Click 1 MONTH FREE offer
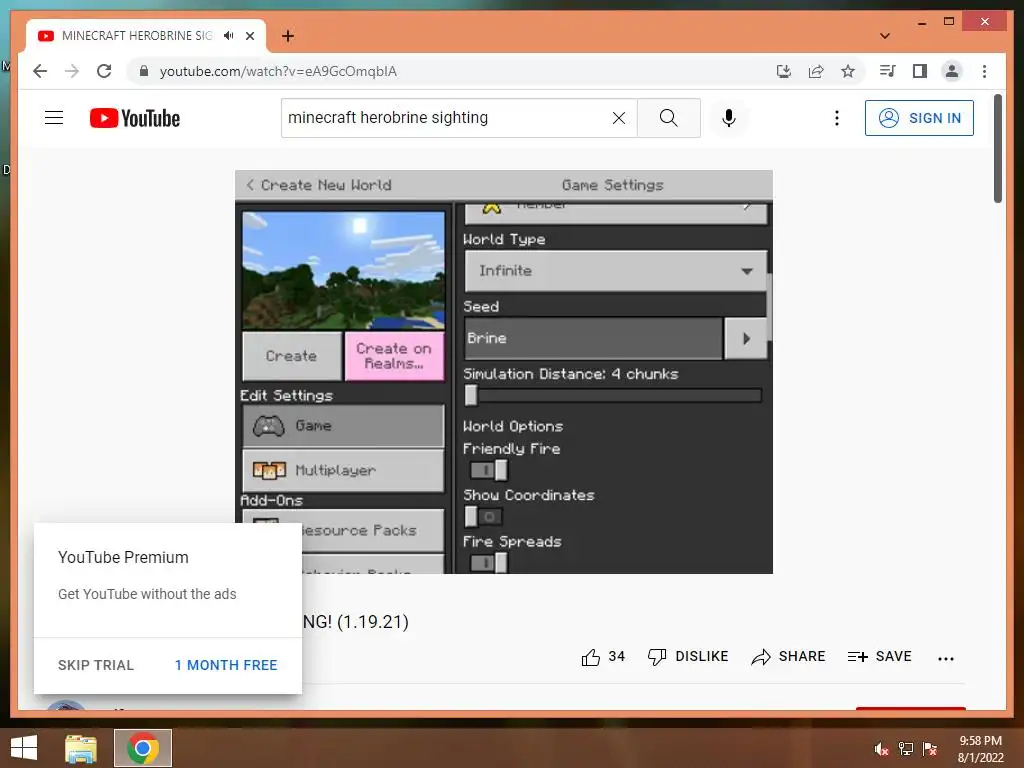1024x768 pixels. (226, 665)
